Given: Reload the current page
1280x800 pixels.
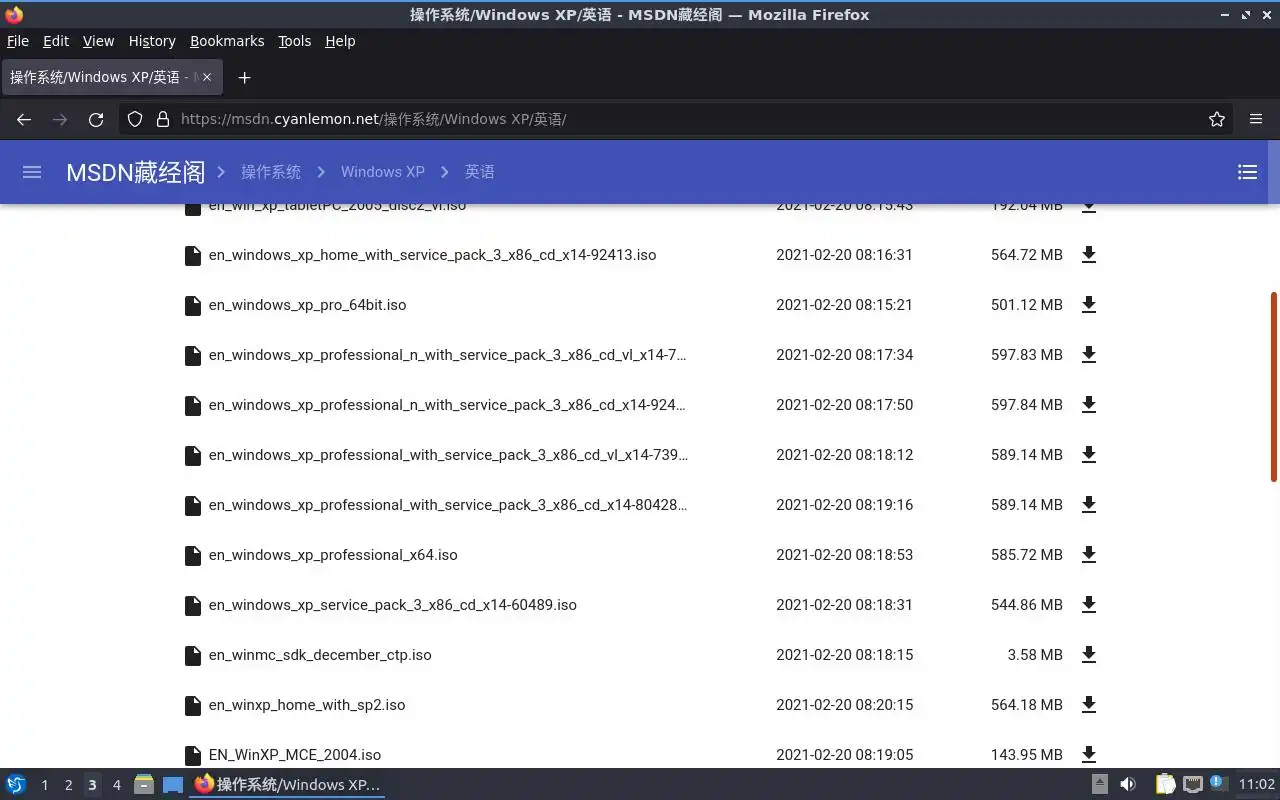Looking at the screenshot, I should pyautogui.click(x=96, y=119).
